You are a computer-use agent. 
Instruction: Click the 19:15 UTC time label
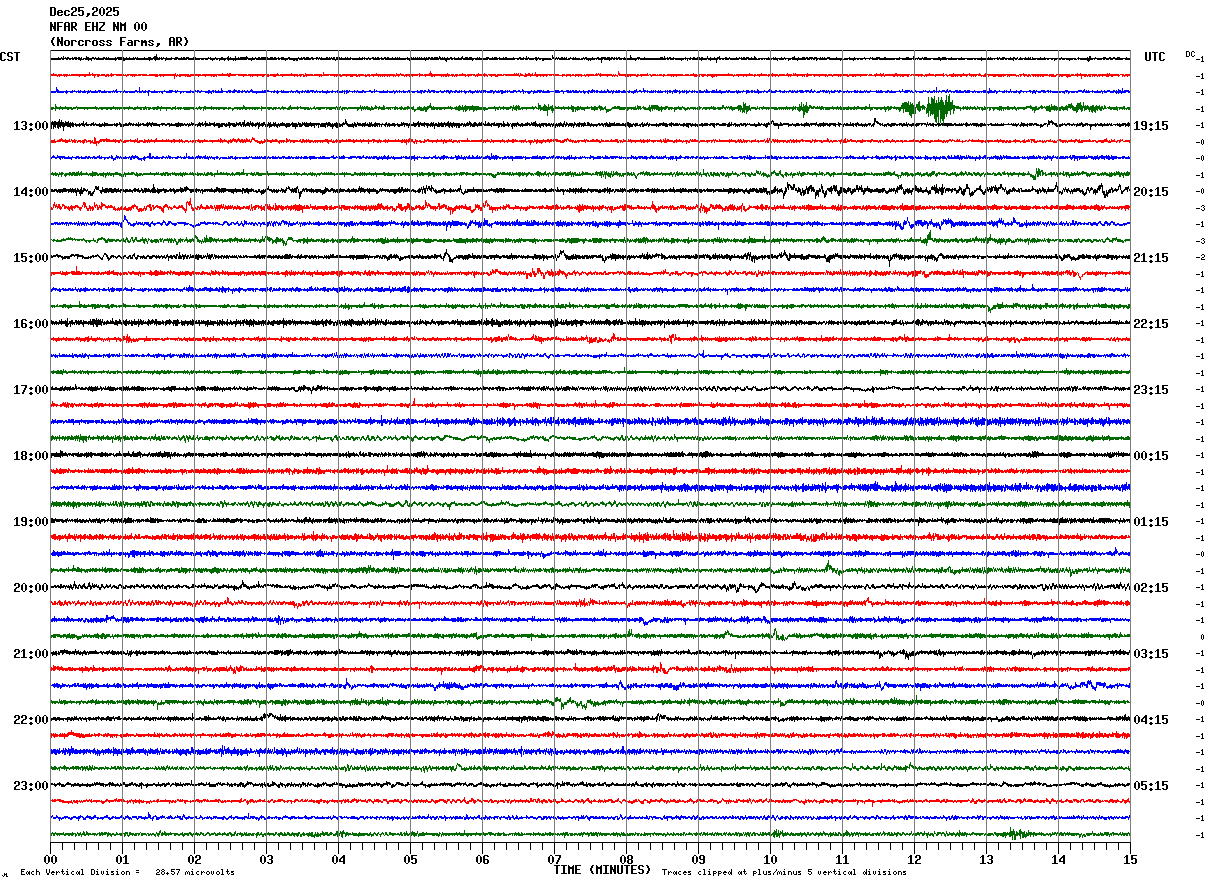1150,126
